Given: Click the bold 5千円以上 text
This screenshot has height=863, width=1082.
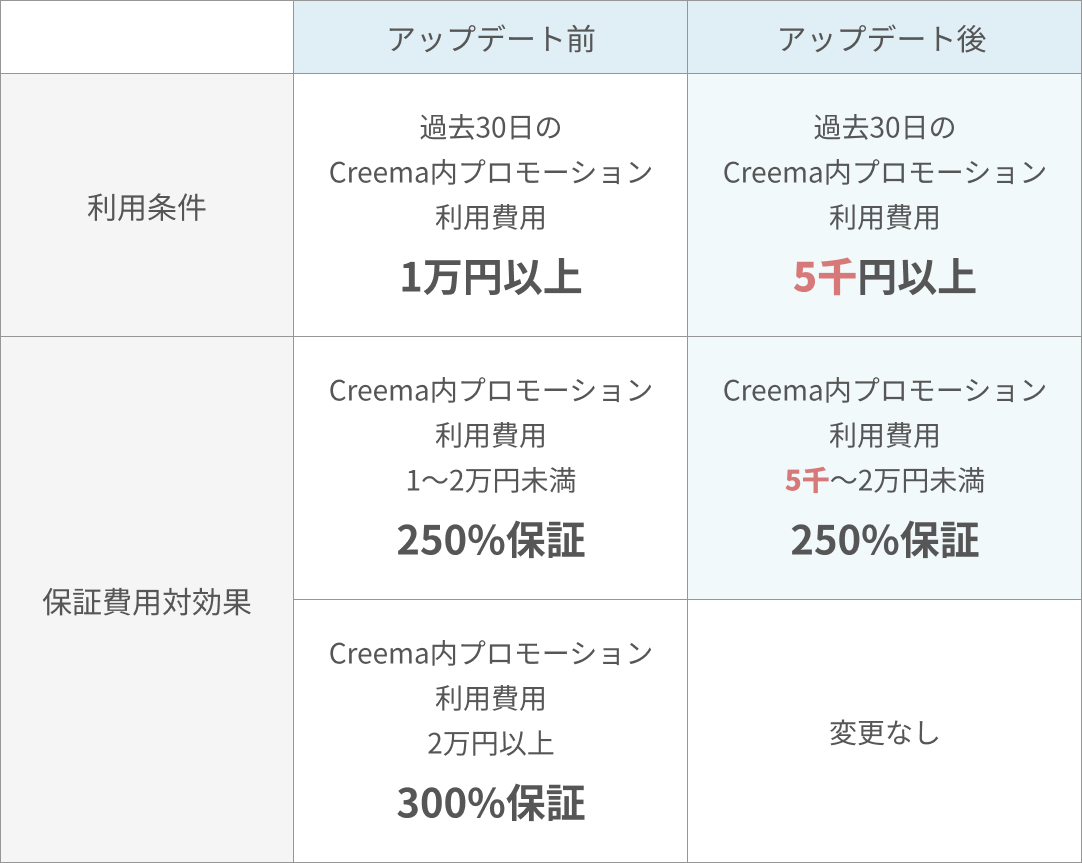Looking at the screenshot, I should pyautogui.click(x=884, y=279).
